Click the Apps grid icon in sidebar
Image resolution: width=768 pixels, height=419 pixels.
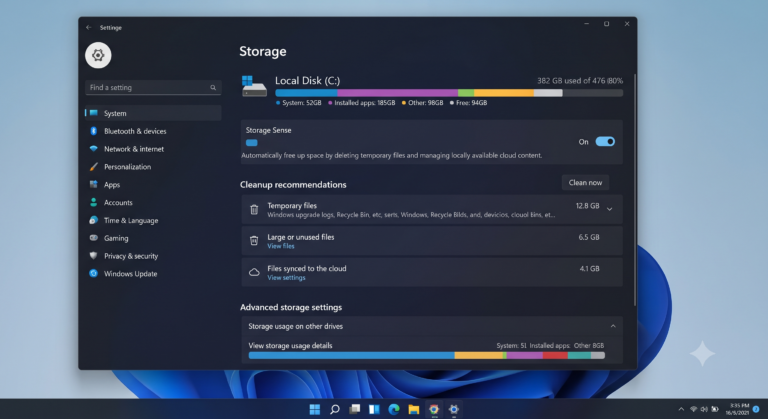tap(94, 184)
